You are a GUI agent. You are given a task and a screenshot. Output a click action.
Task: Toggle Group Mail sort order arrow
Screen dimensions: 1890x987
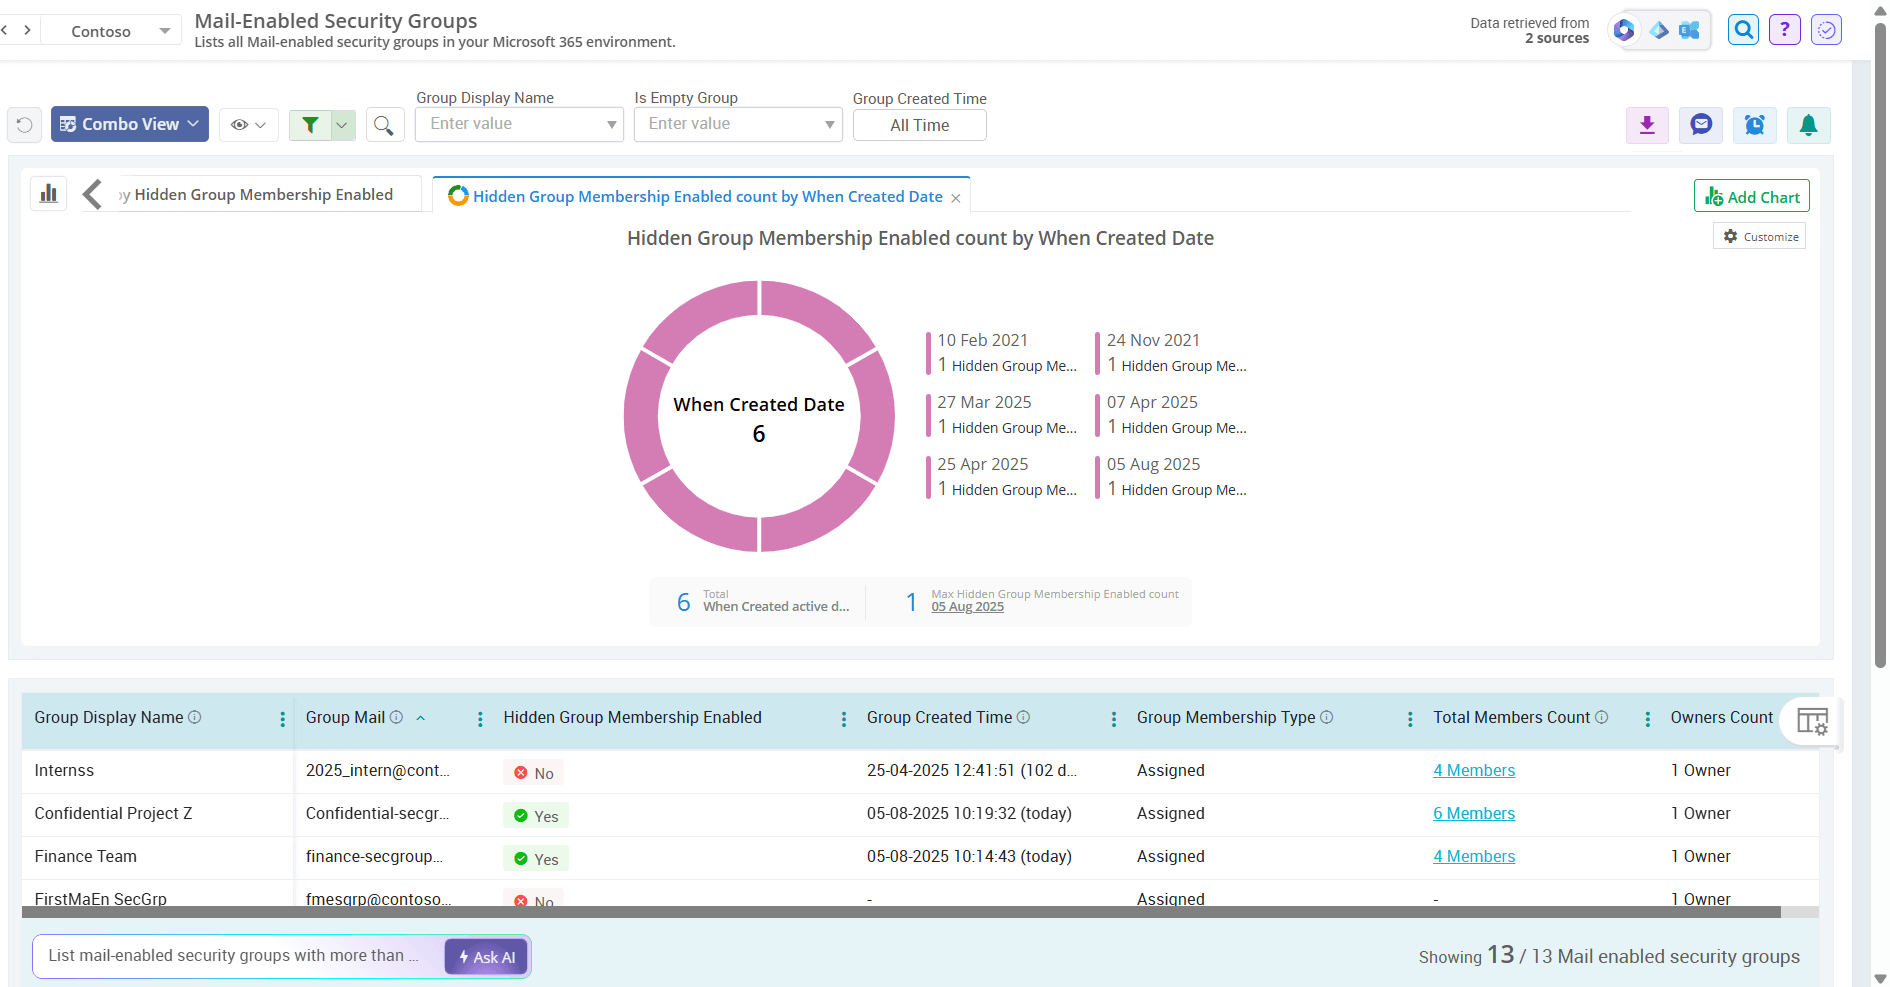pos(421,718)
